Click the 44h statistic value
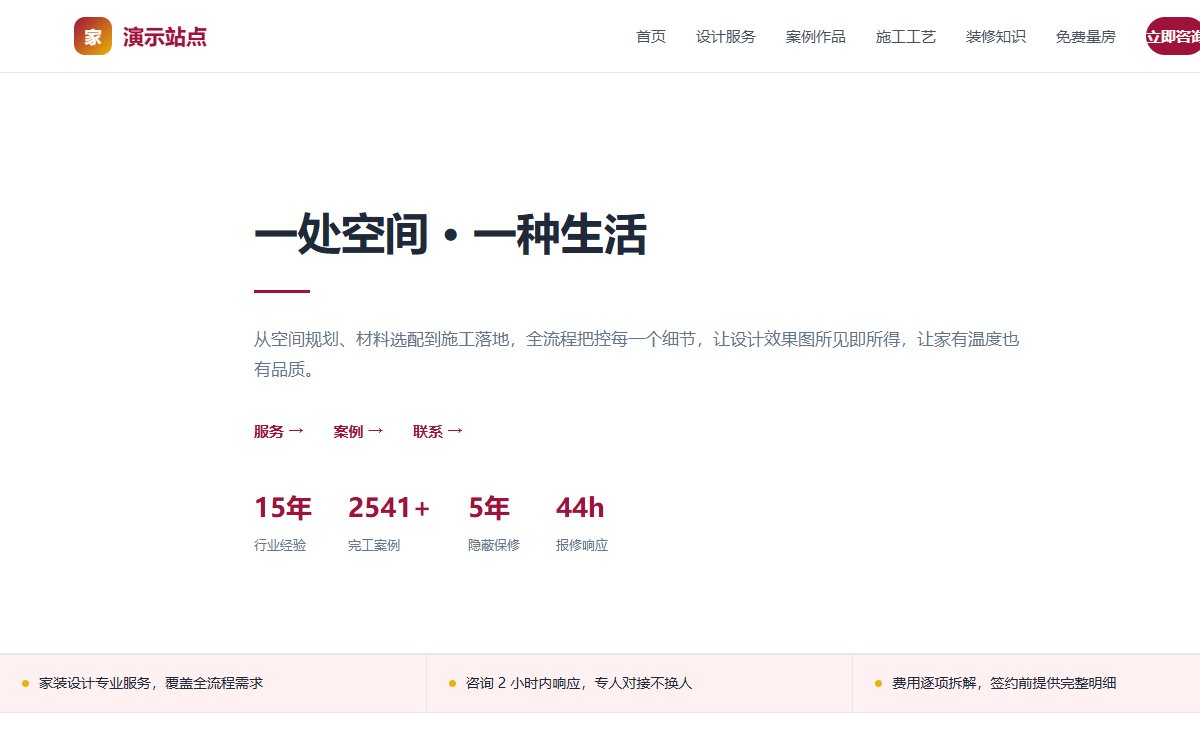The width and height of the screenshot is (1200, 750). [580, 508]
